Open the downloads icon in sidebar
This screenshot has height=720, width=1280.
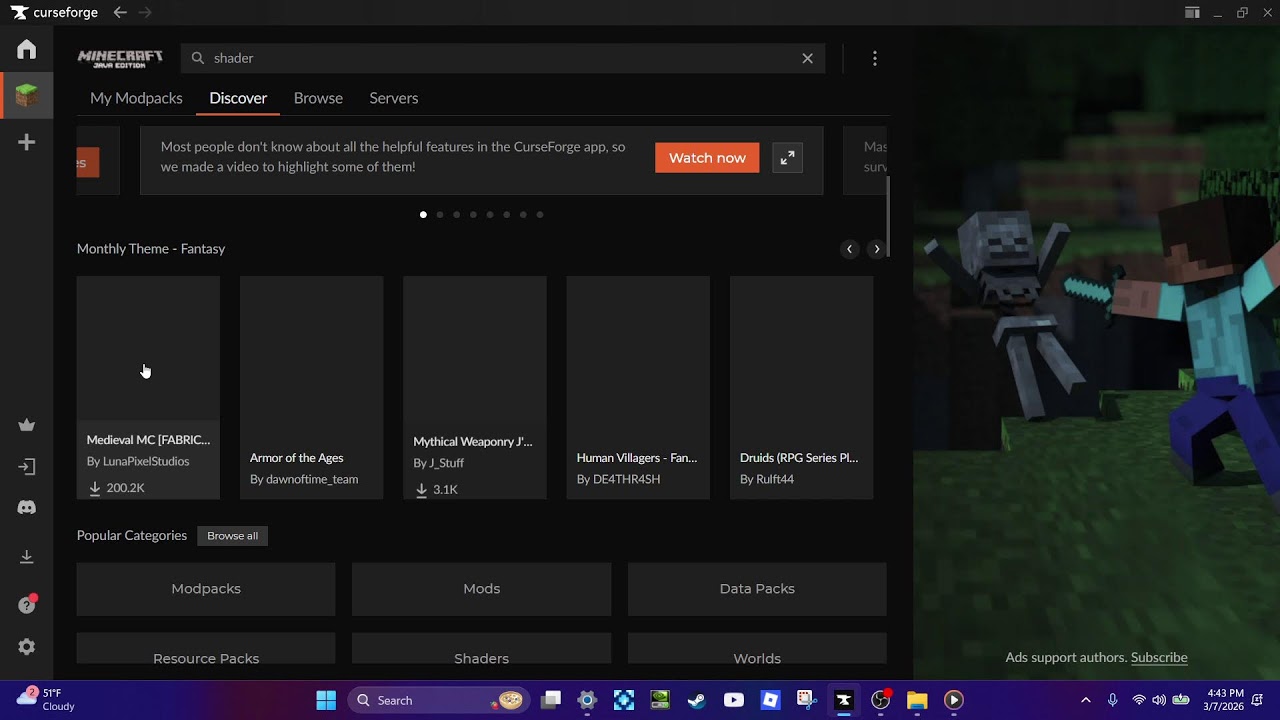point(27,557)
